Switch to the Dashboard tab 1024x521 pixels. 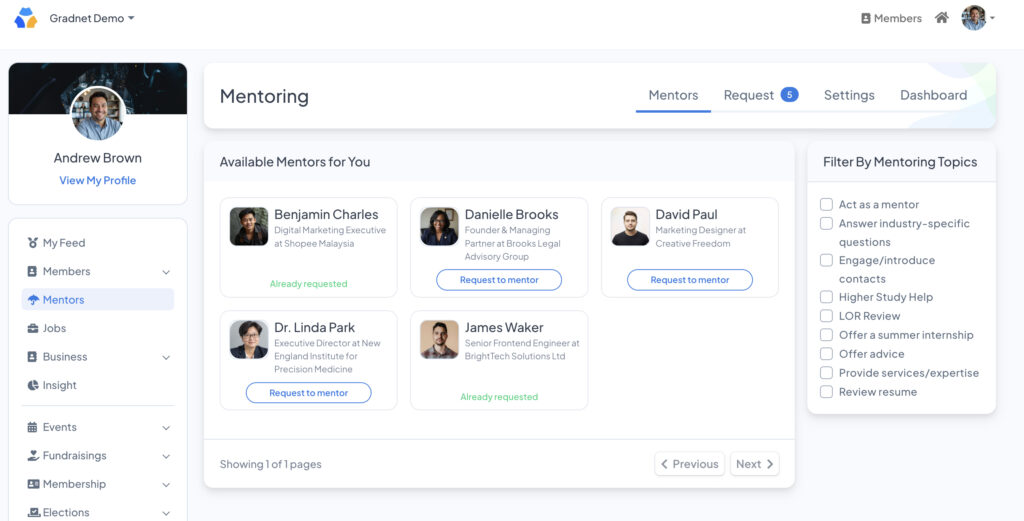[933, 95]
